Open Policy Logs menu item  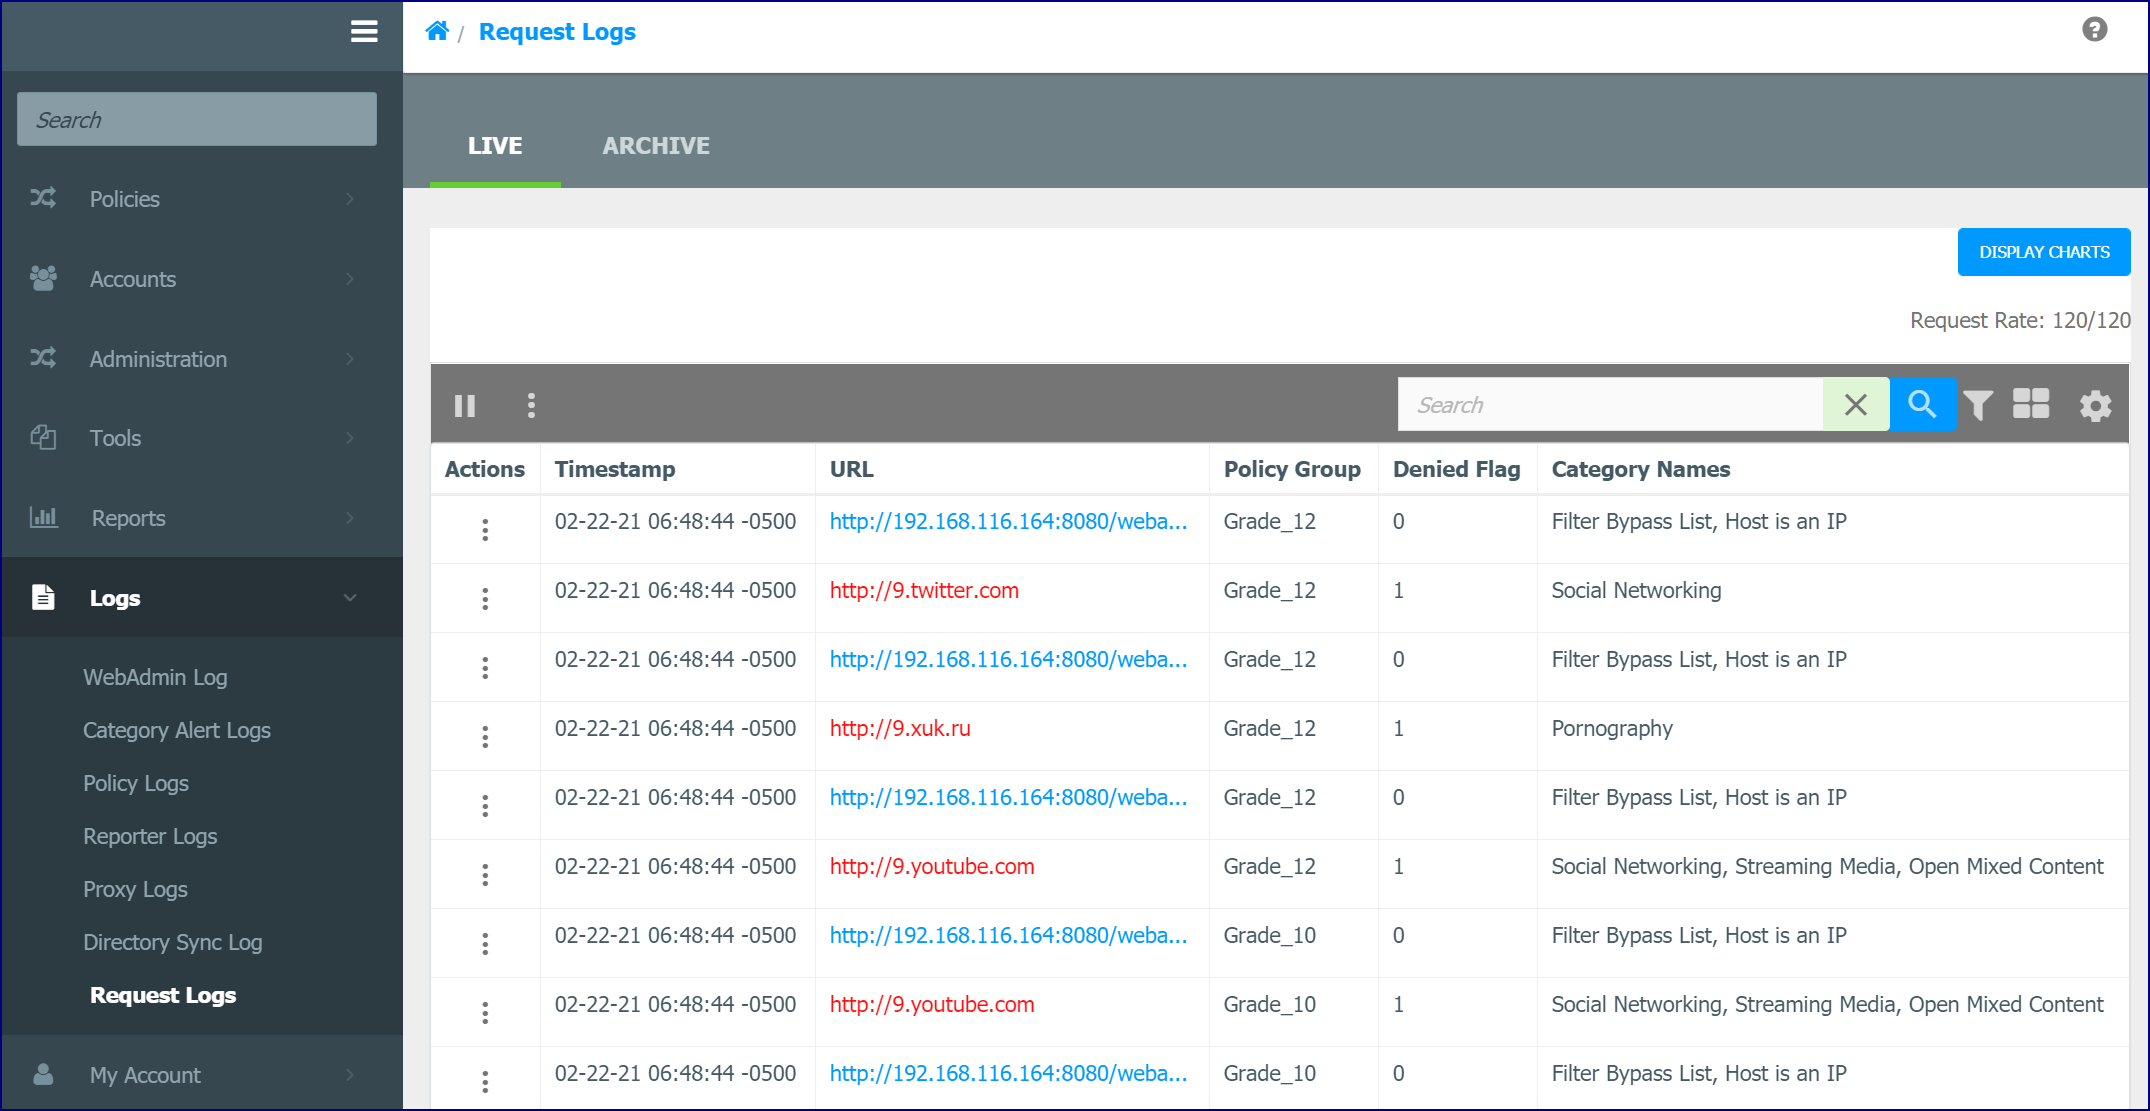tap(136, 783)
